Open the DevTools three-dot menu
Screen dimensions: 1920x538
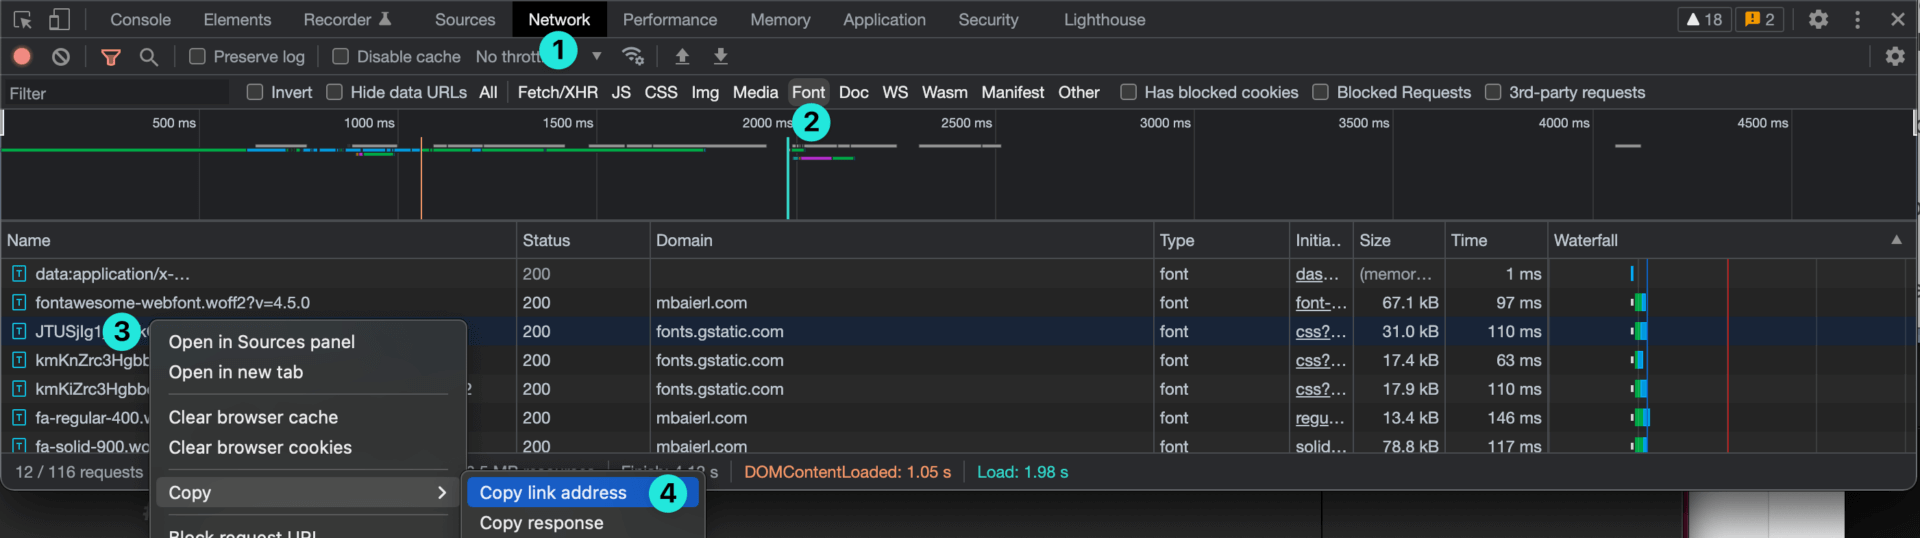click(x=1858, y=19)
